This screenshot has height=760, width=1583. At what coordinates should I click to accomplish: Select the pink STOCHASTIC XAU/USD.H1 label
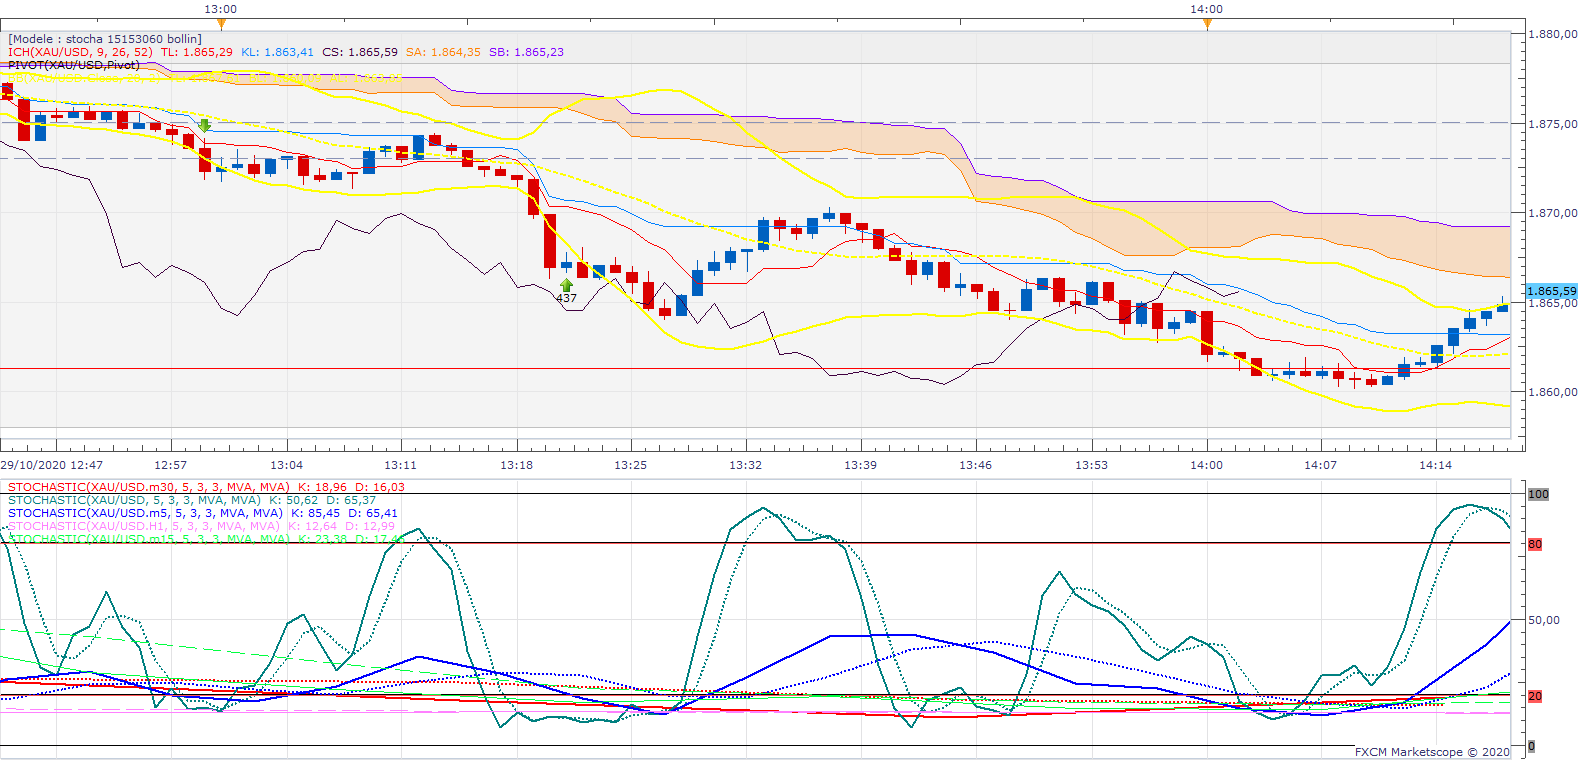[201, 526]
